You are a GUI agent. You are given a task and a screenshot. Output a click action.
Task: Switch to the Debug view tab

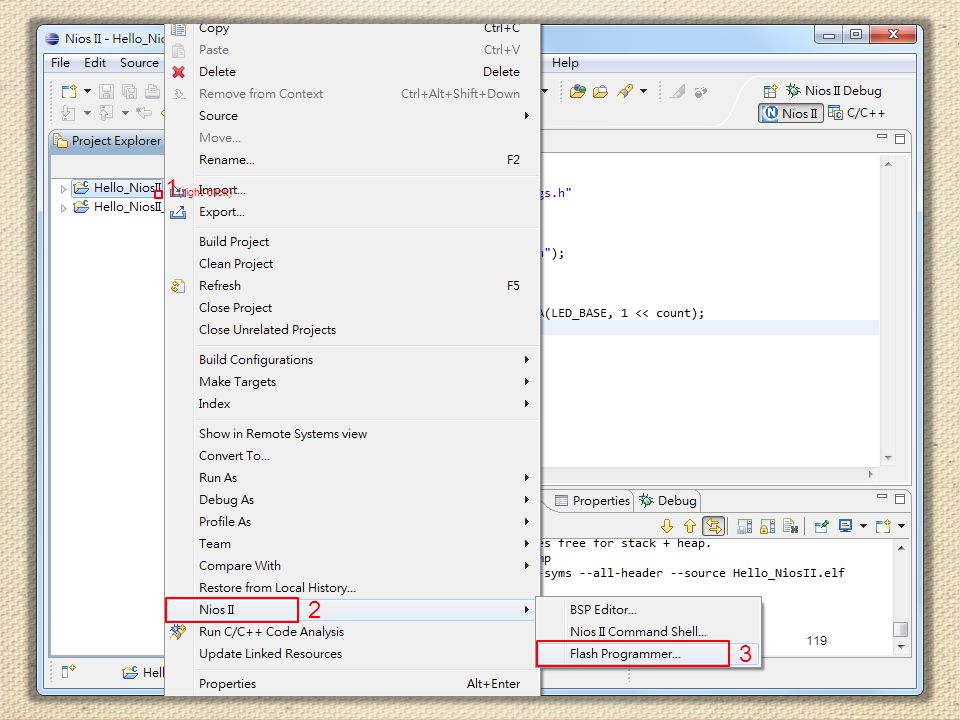(x=668, y=501)
